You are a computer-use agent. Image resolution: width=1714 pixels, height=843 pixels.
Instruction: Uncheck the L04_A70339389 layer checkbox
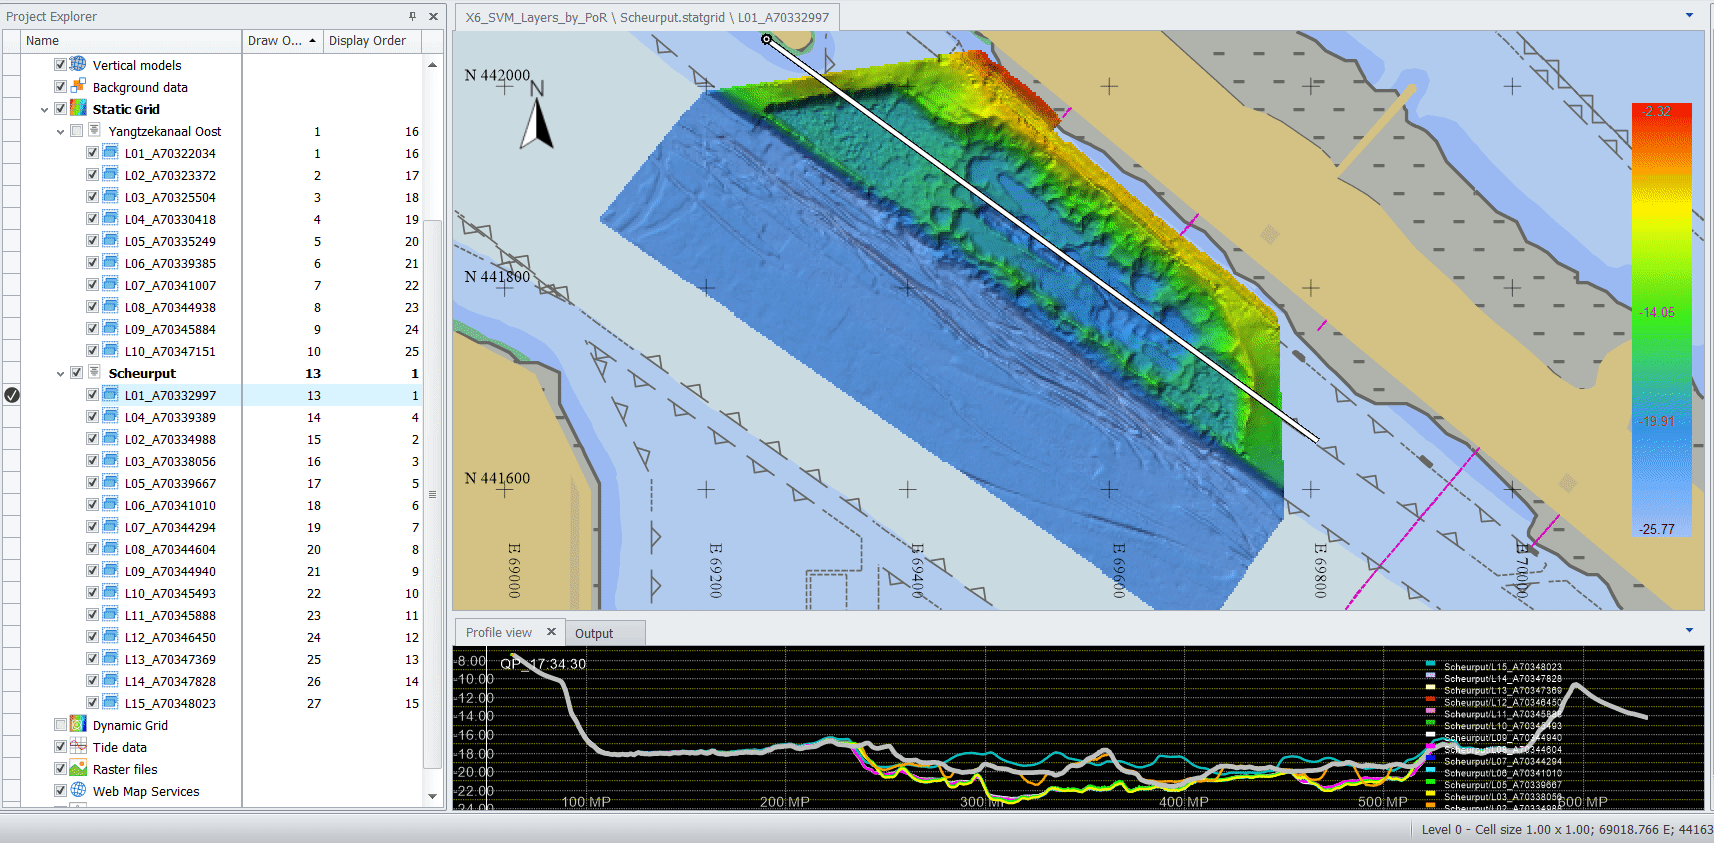tap(92, 417)
